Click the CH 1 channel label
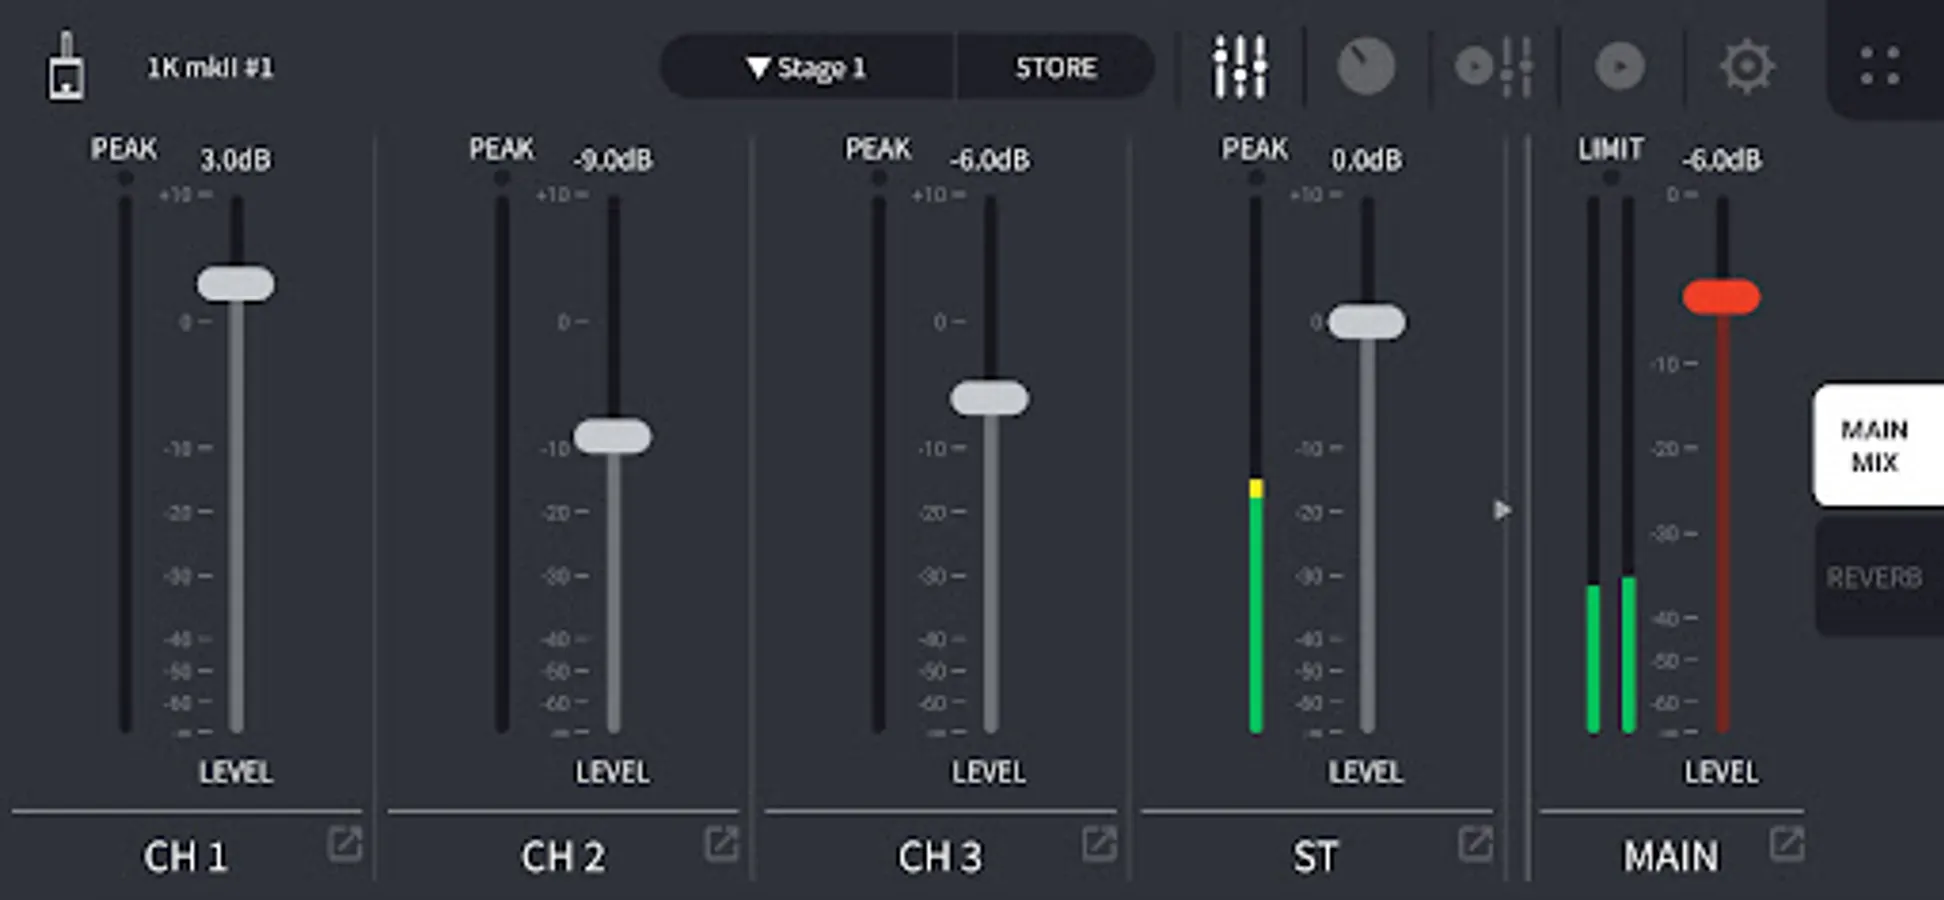The width and height of the screenshot is (1944, 900). click(x=186, y=856)
